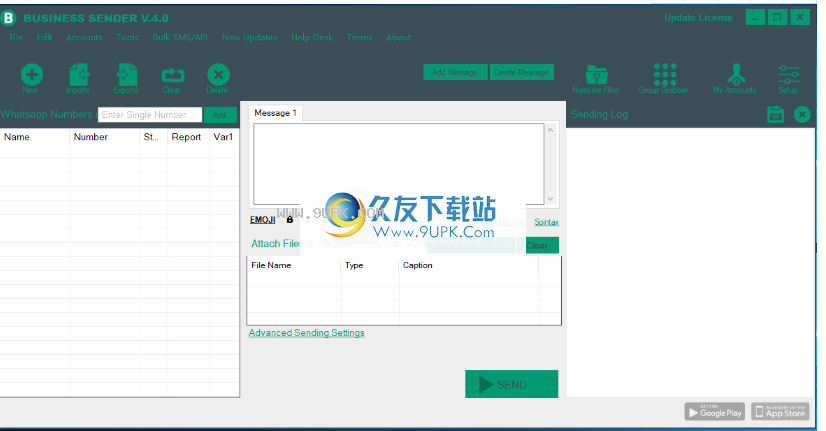Click the Business Sender logo icon
Image resolution: width=826 pixels, height=431 pixels.
point(8,18)
